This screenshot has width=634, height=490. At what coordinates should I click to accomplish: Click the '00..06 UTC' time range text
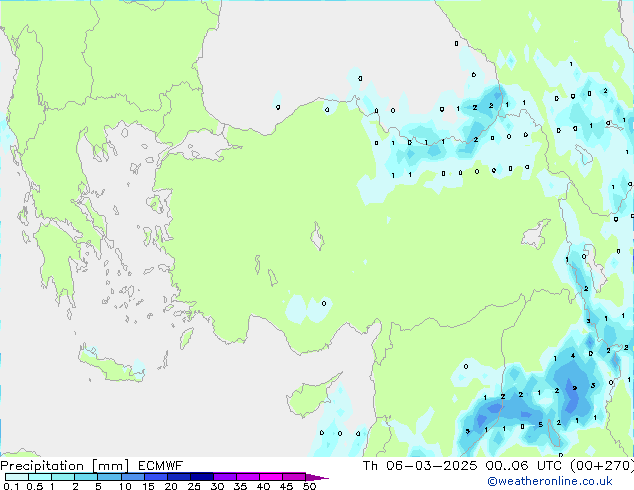[x=523, y=466]
